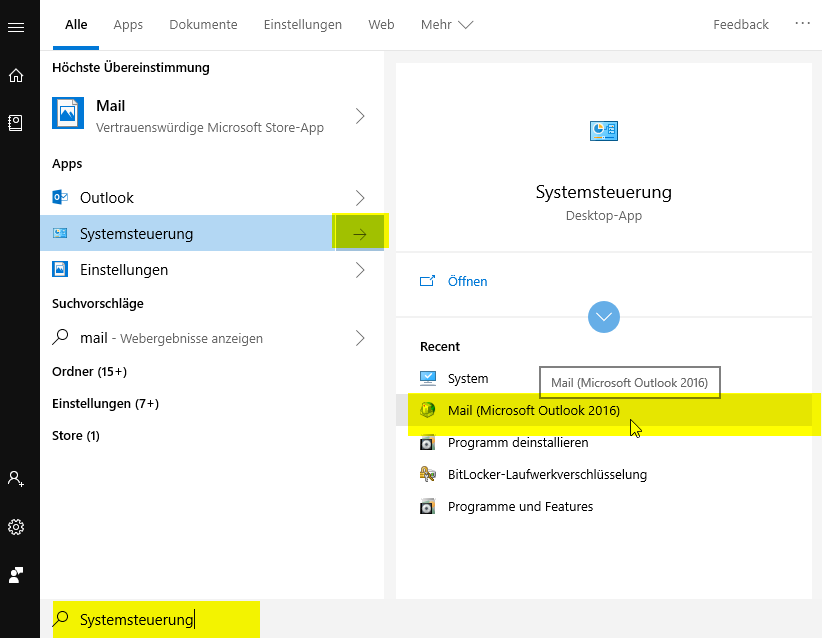Click Öffnen to open Systemsteuerung
Viewport: 822px width, 638px height.
[x=467, y=282]
